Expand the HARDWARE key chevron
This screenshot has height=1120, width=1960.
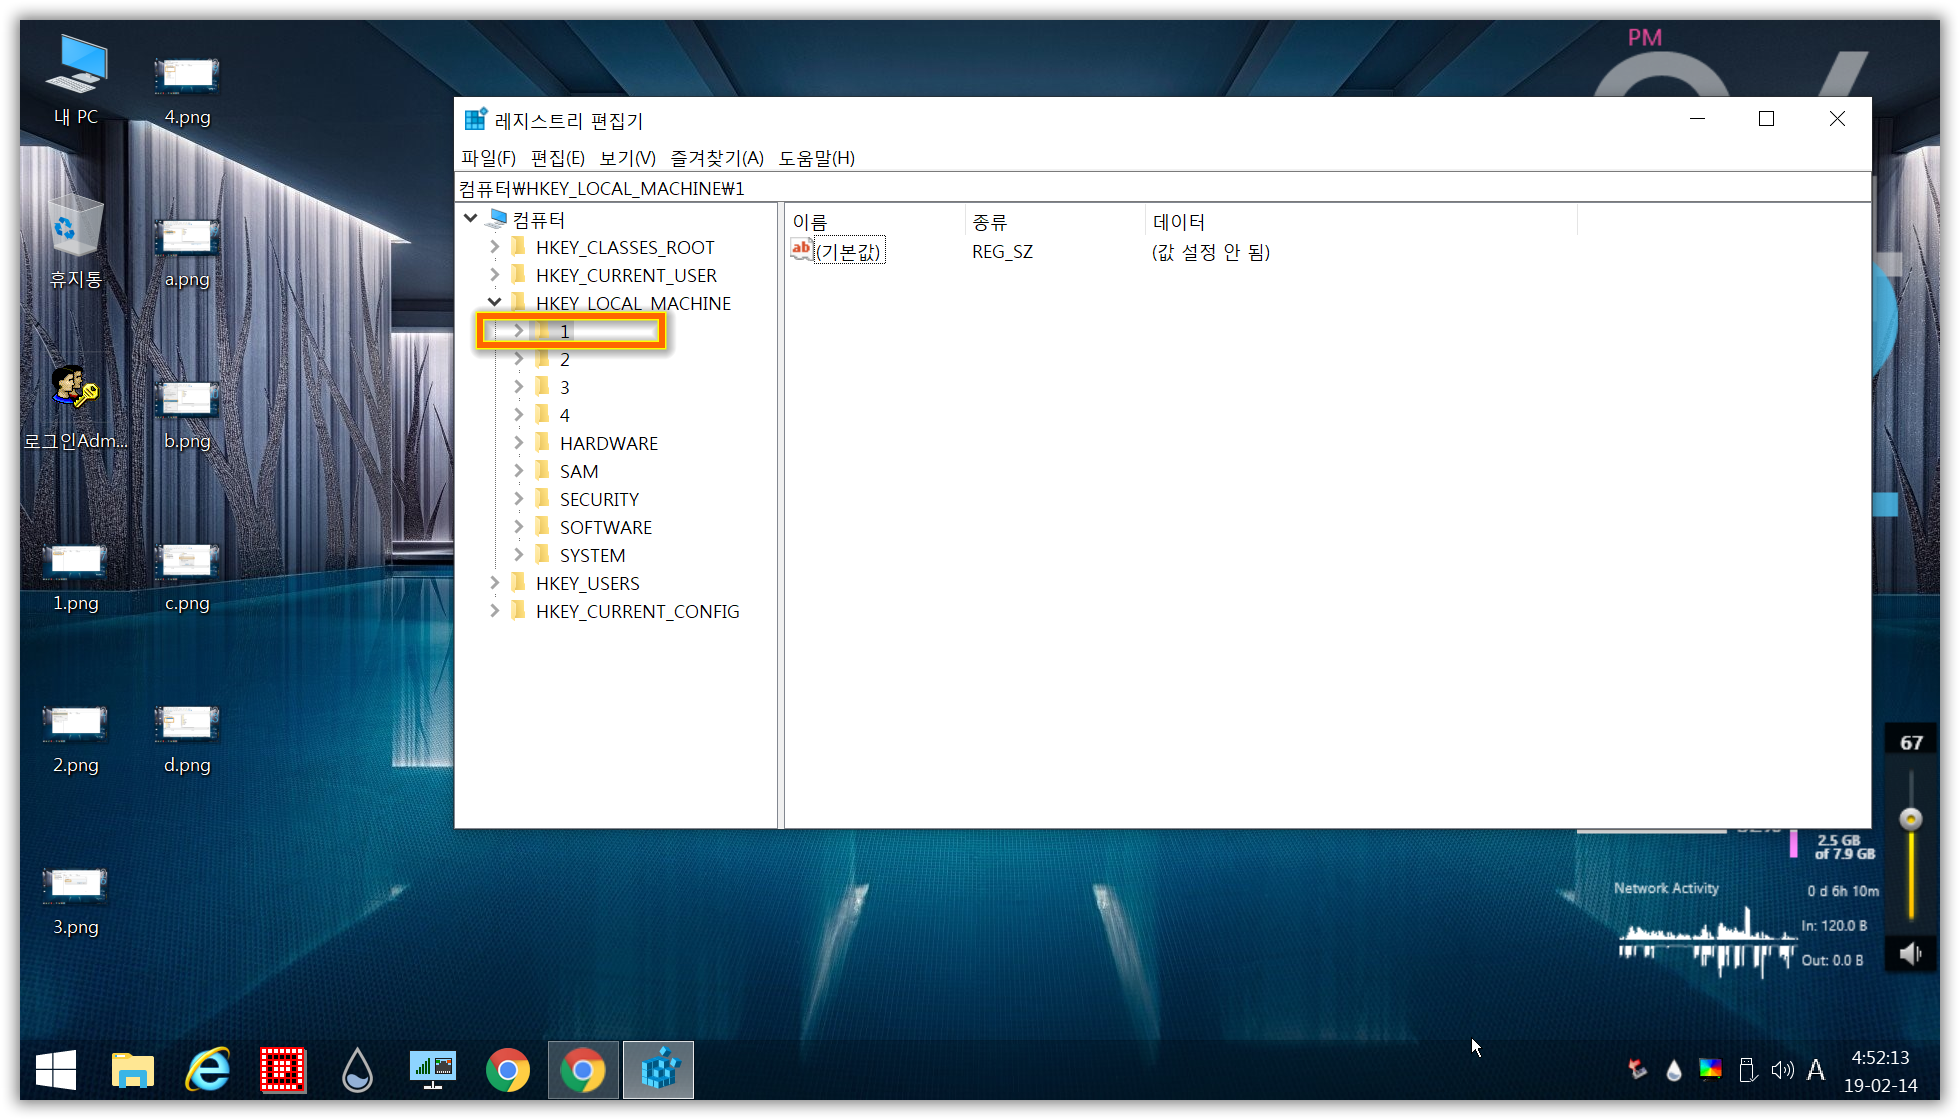click(x=518, y=442)
